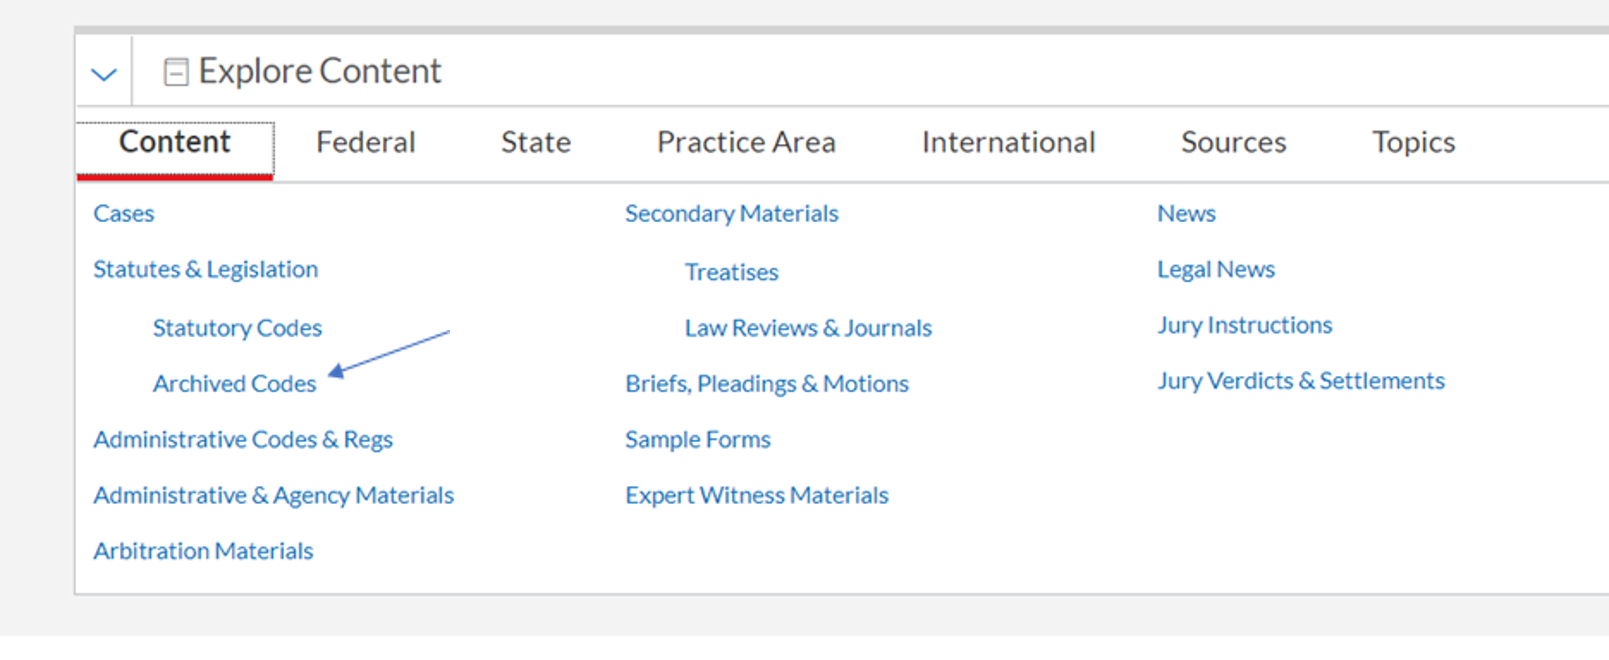Go to the International tab
The width and height of the screenshot is (1609, 660).
pyautogui.click(x=1008, y=142)
